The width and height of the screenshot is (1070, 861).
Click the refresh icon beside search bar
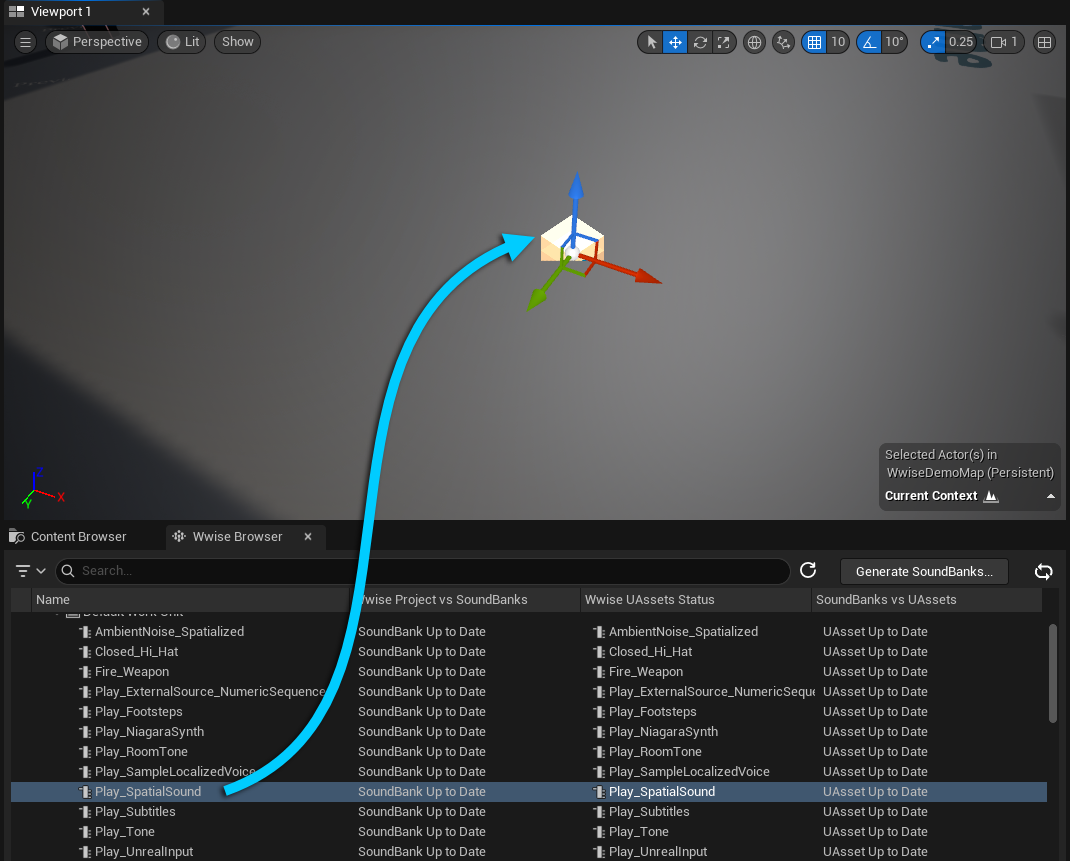[x=808, y=570]
